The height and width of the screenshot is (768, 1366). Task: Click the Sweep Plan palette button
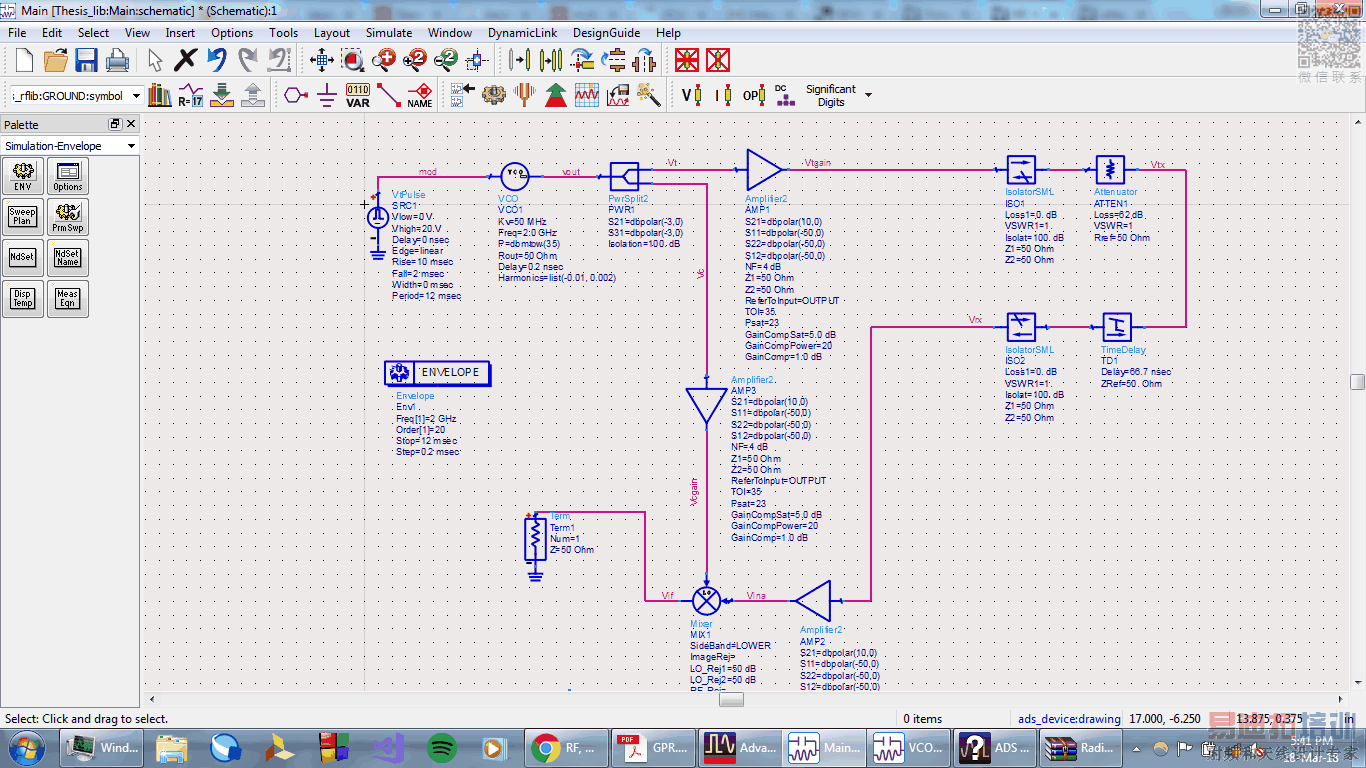[22, 216]
